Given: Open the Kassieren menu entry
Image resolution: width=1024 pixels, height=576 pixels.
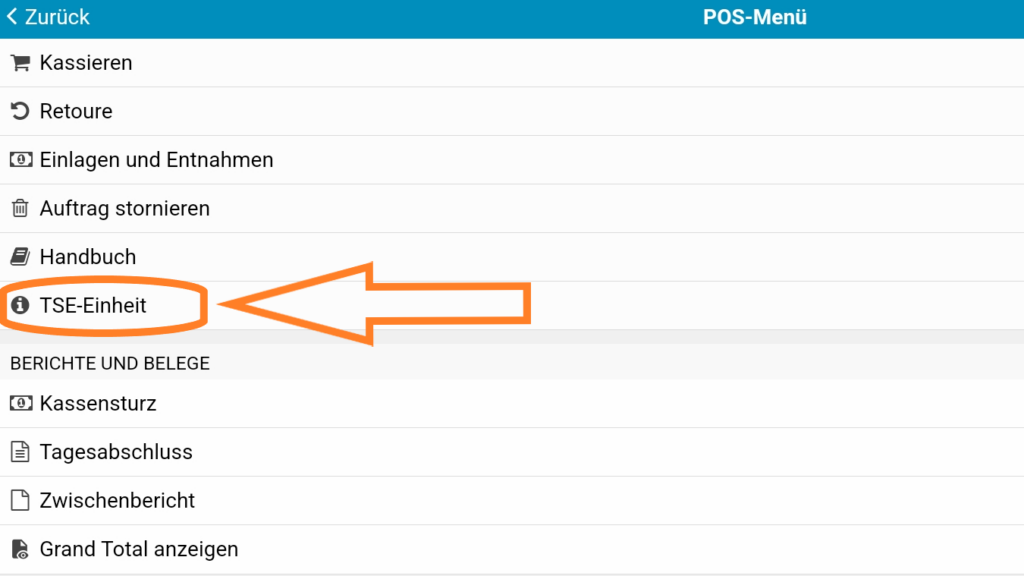Looking at the screenshot, I should coord(512,63).
